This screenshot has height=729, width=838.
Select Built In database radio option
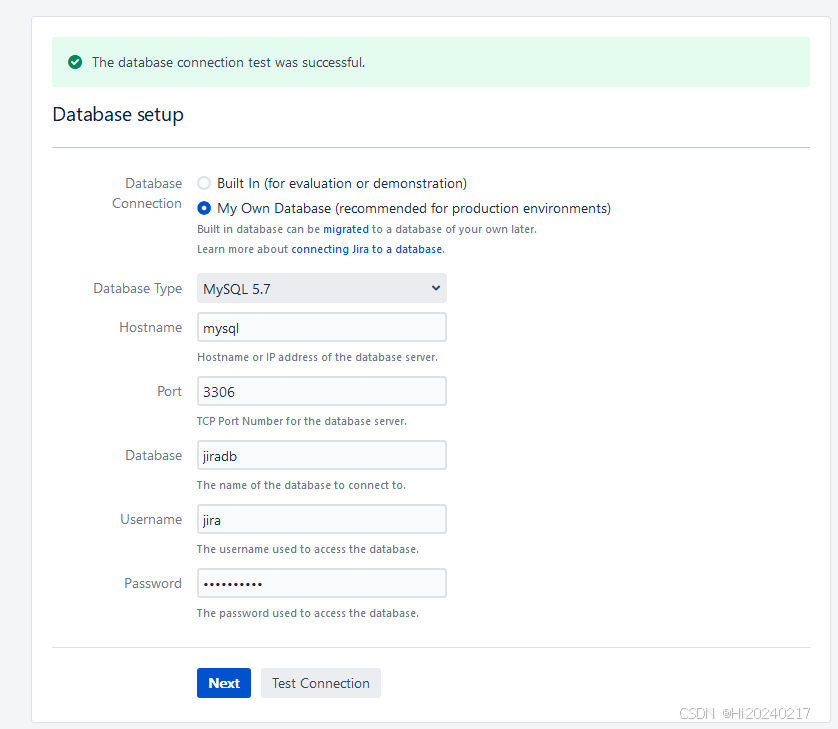(204, 183)
